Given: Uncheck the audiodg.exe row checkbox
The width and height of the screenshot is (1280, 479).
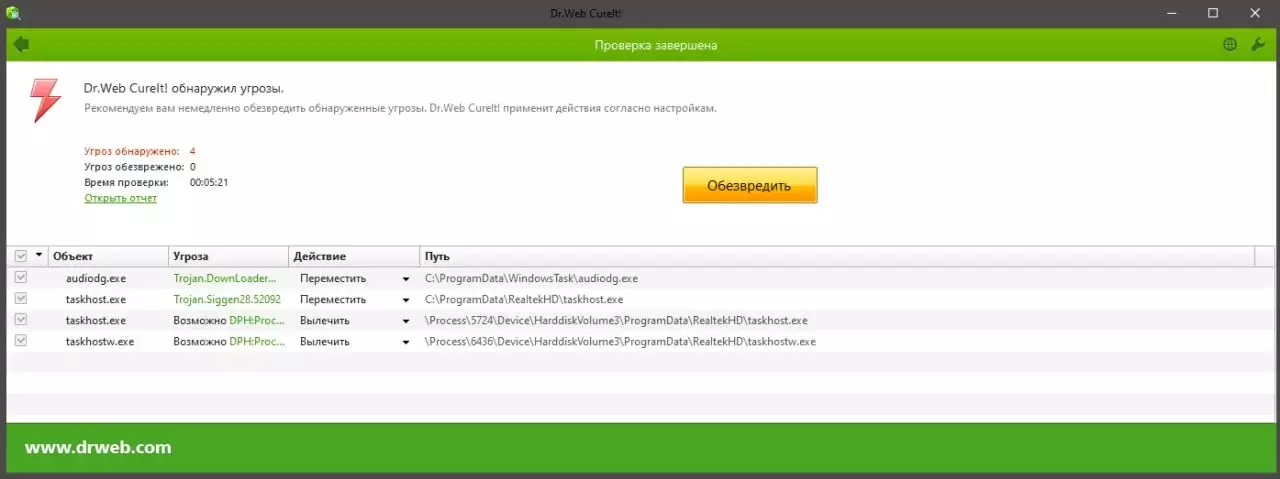Looking at the screenshot, I should coord(21,278).
